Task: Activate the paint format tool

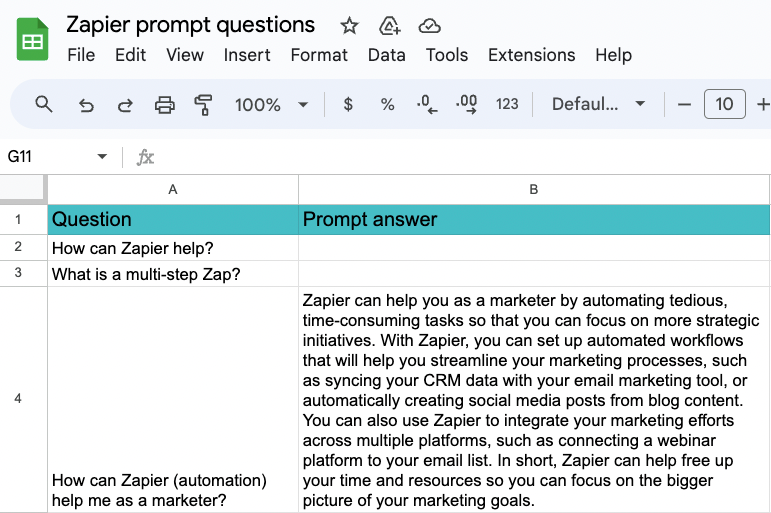Action: pos(203,105)
